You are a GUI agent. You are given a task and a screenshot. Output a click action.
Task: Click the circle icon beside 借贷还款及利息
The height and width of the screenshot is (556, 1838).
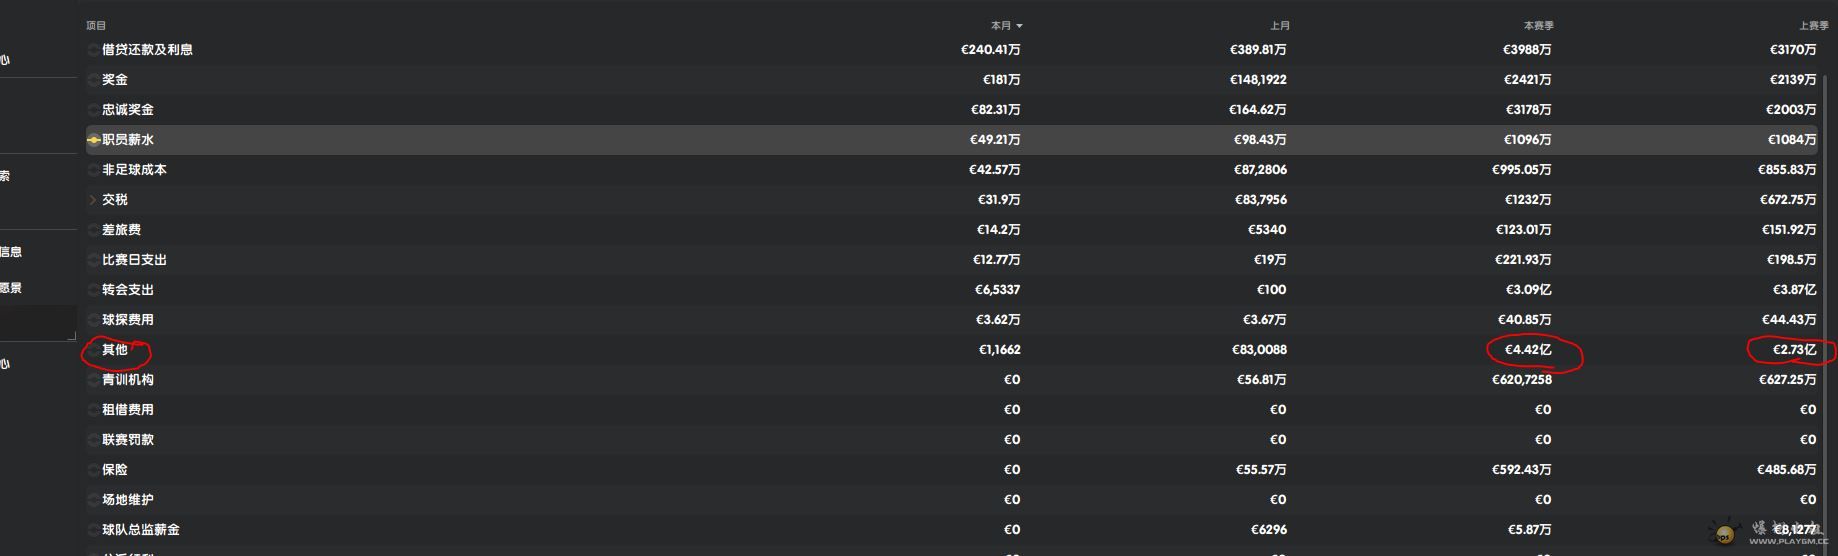pyautogui.click(x=93, y=49)
